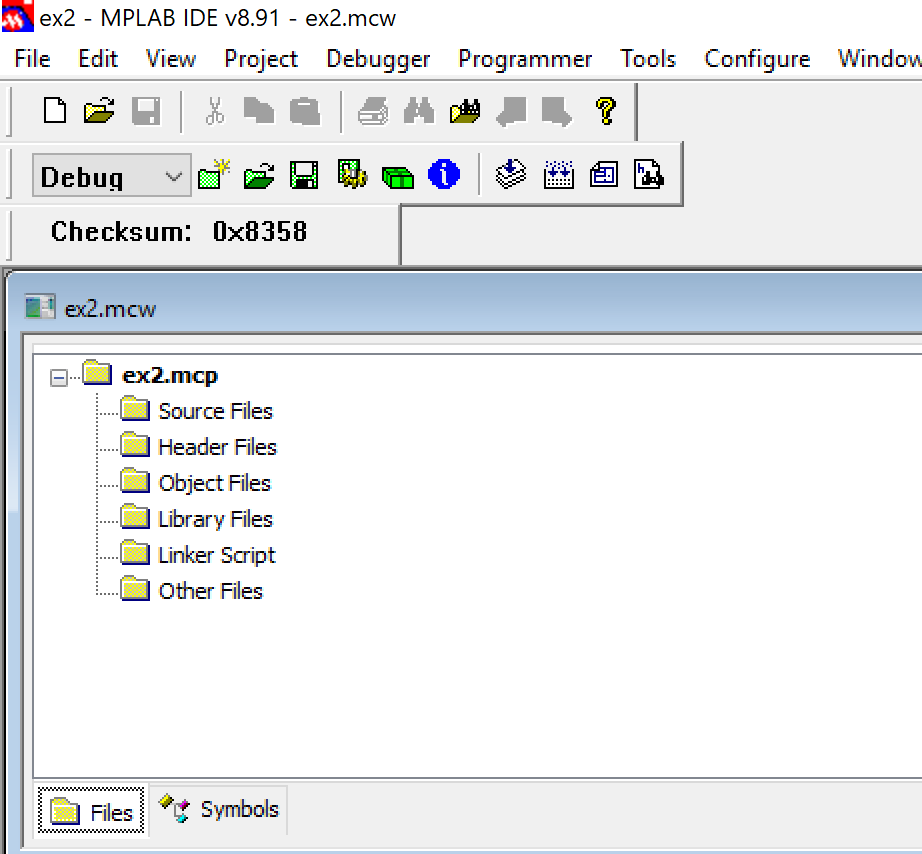
Task: Open the Tools menu
Action: click(648, 59)
